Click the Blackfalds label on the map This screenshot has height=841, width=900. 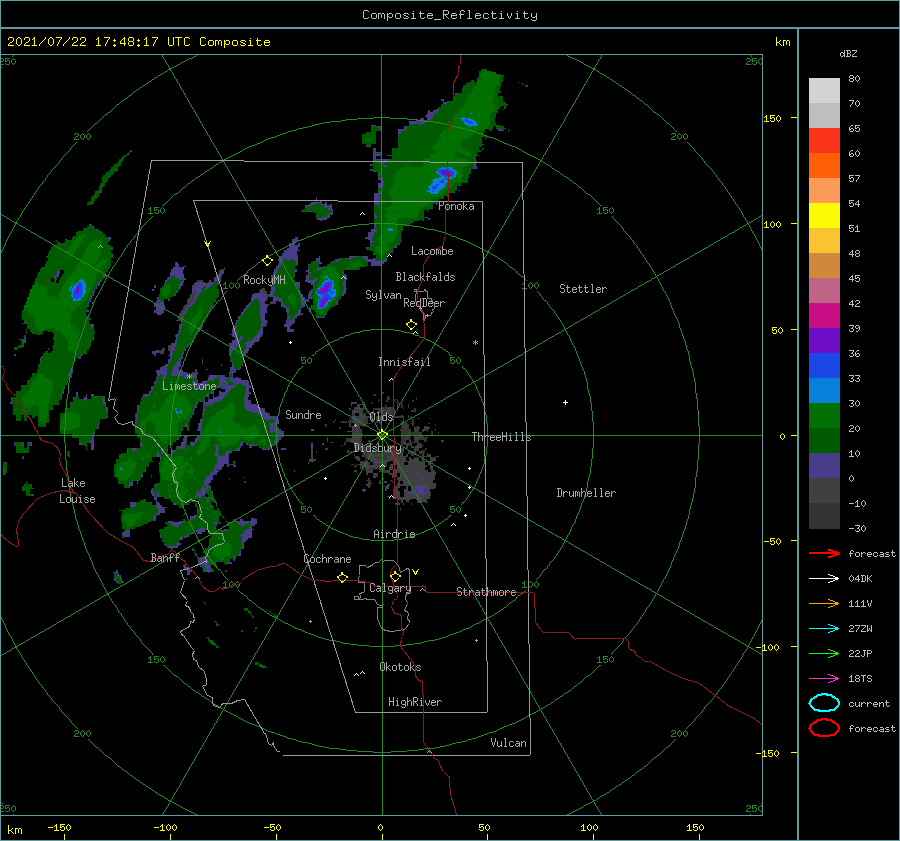tap(425, 277)
